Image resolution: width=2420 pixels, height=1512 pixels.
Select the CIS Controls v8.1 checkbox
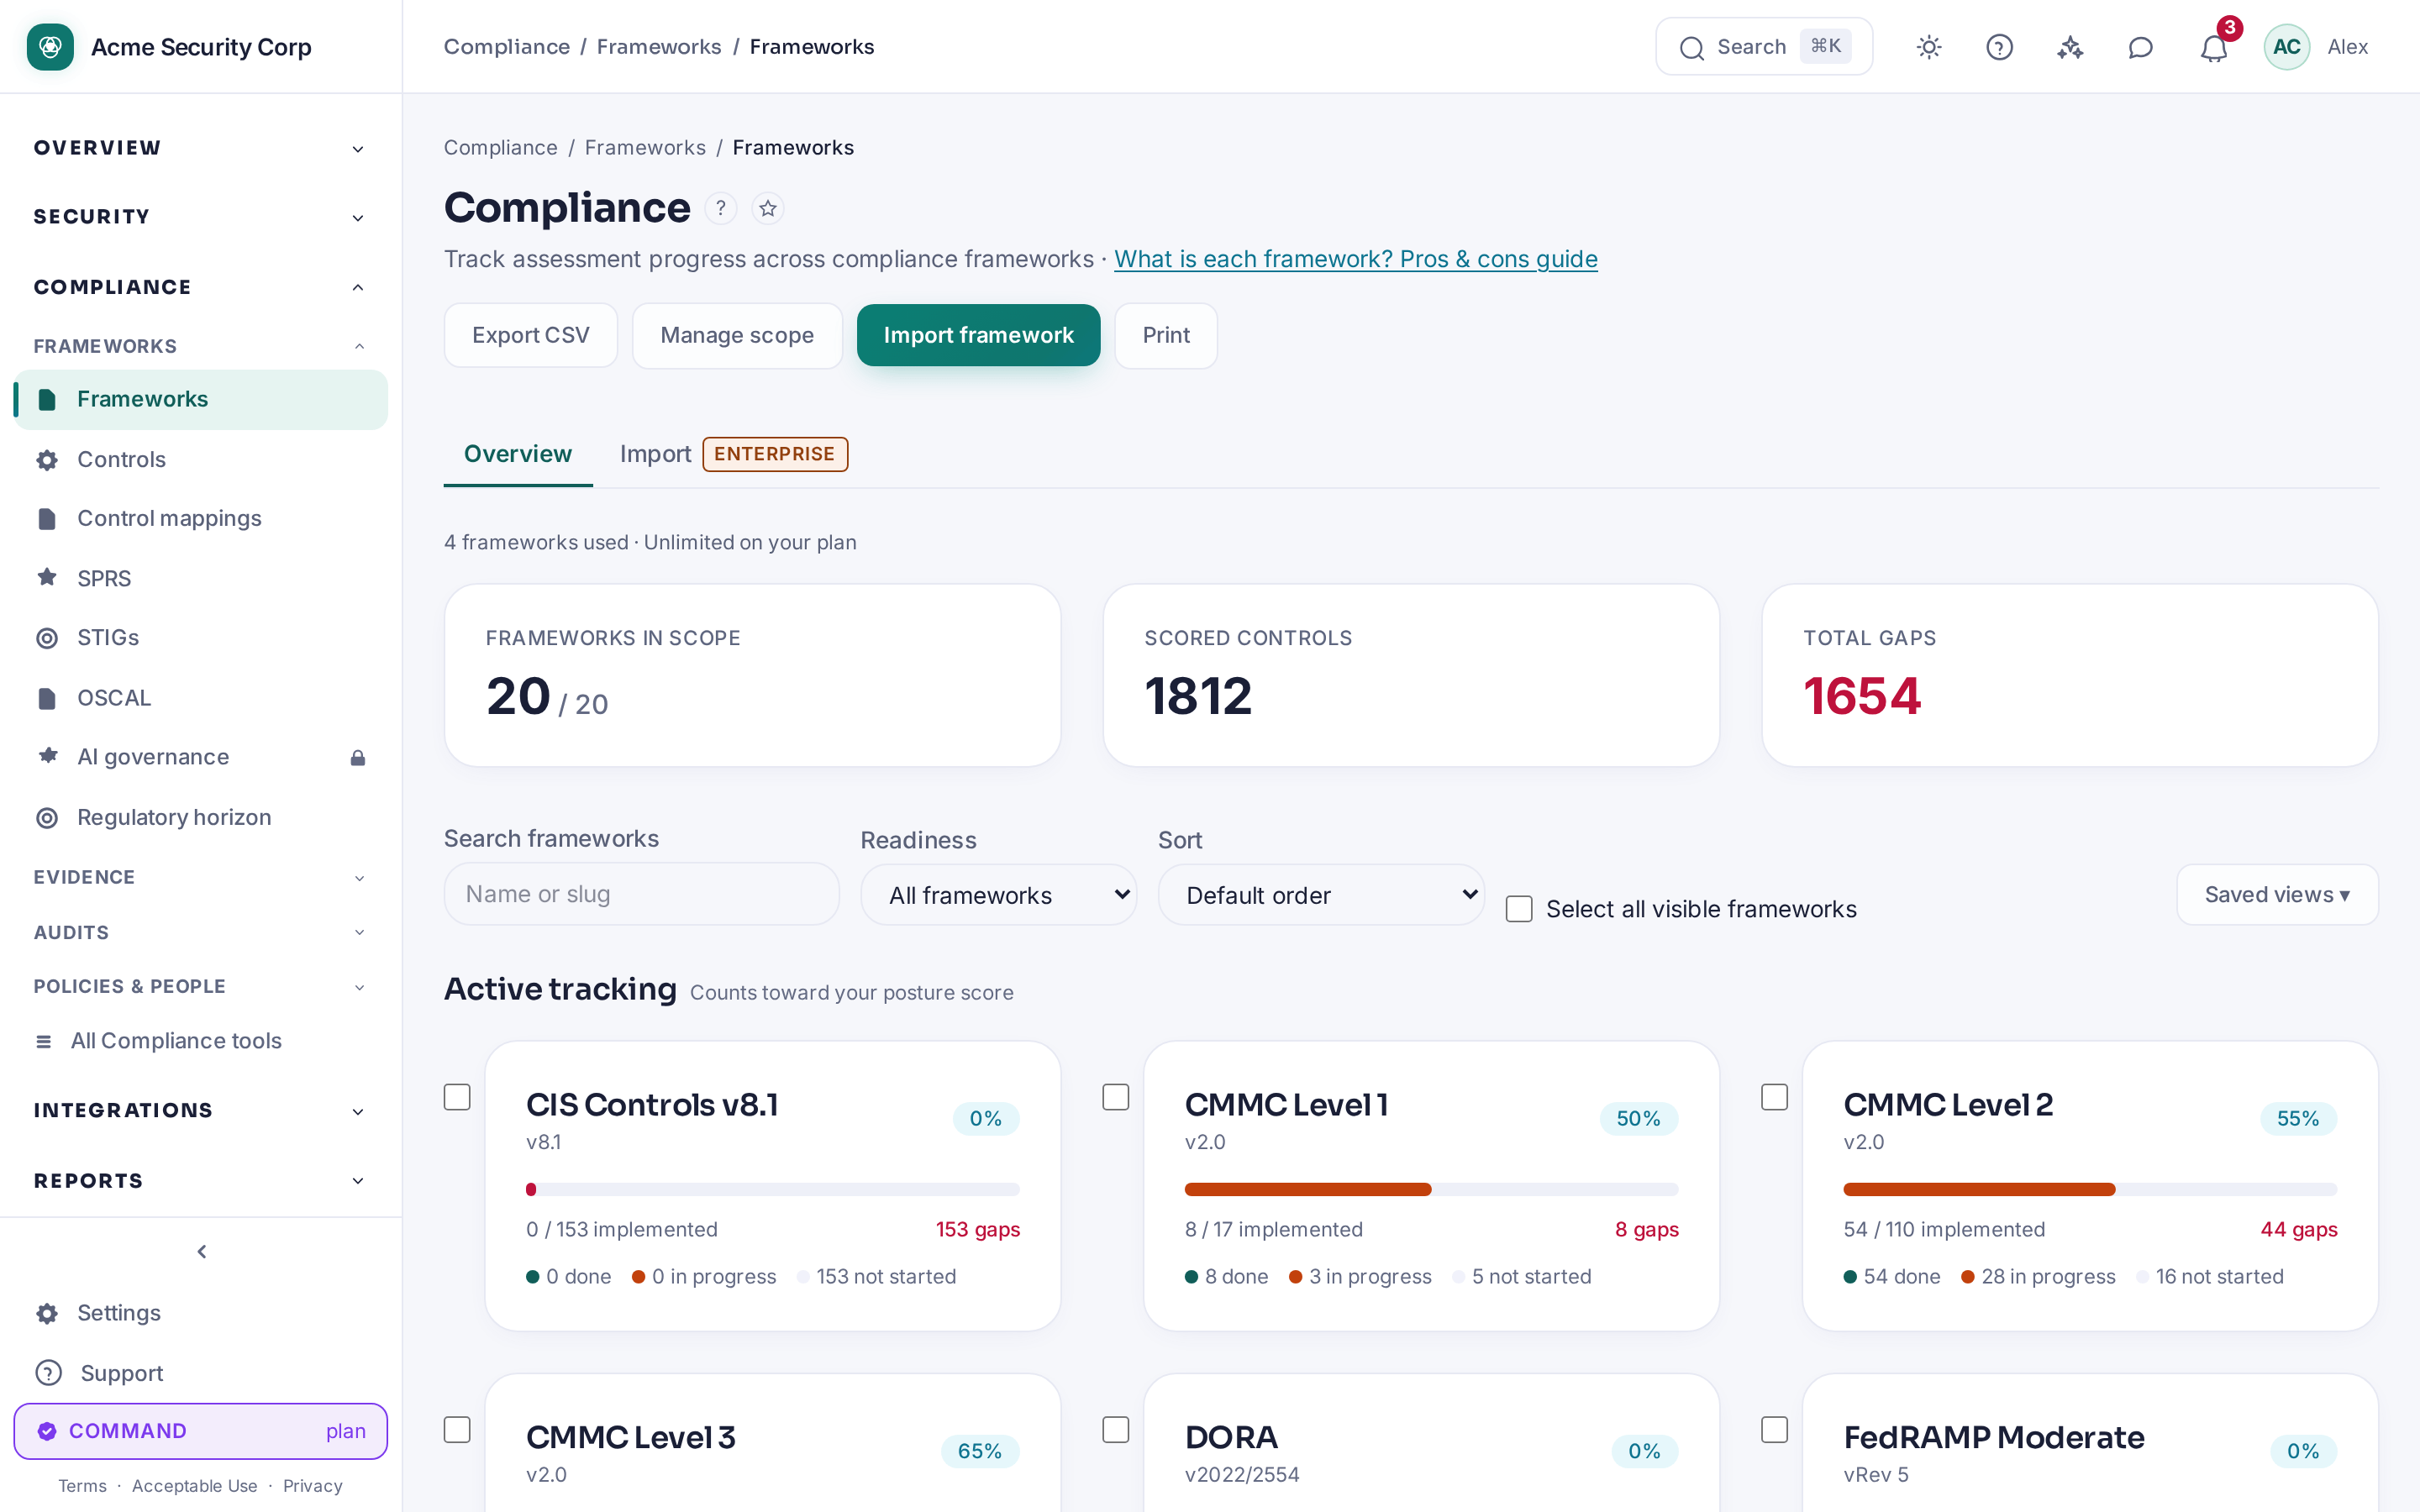coord(457,1097)
